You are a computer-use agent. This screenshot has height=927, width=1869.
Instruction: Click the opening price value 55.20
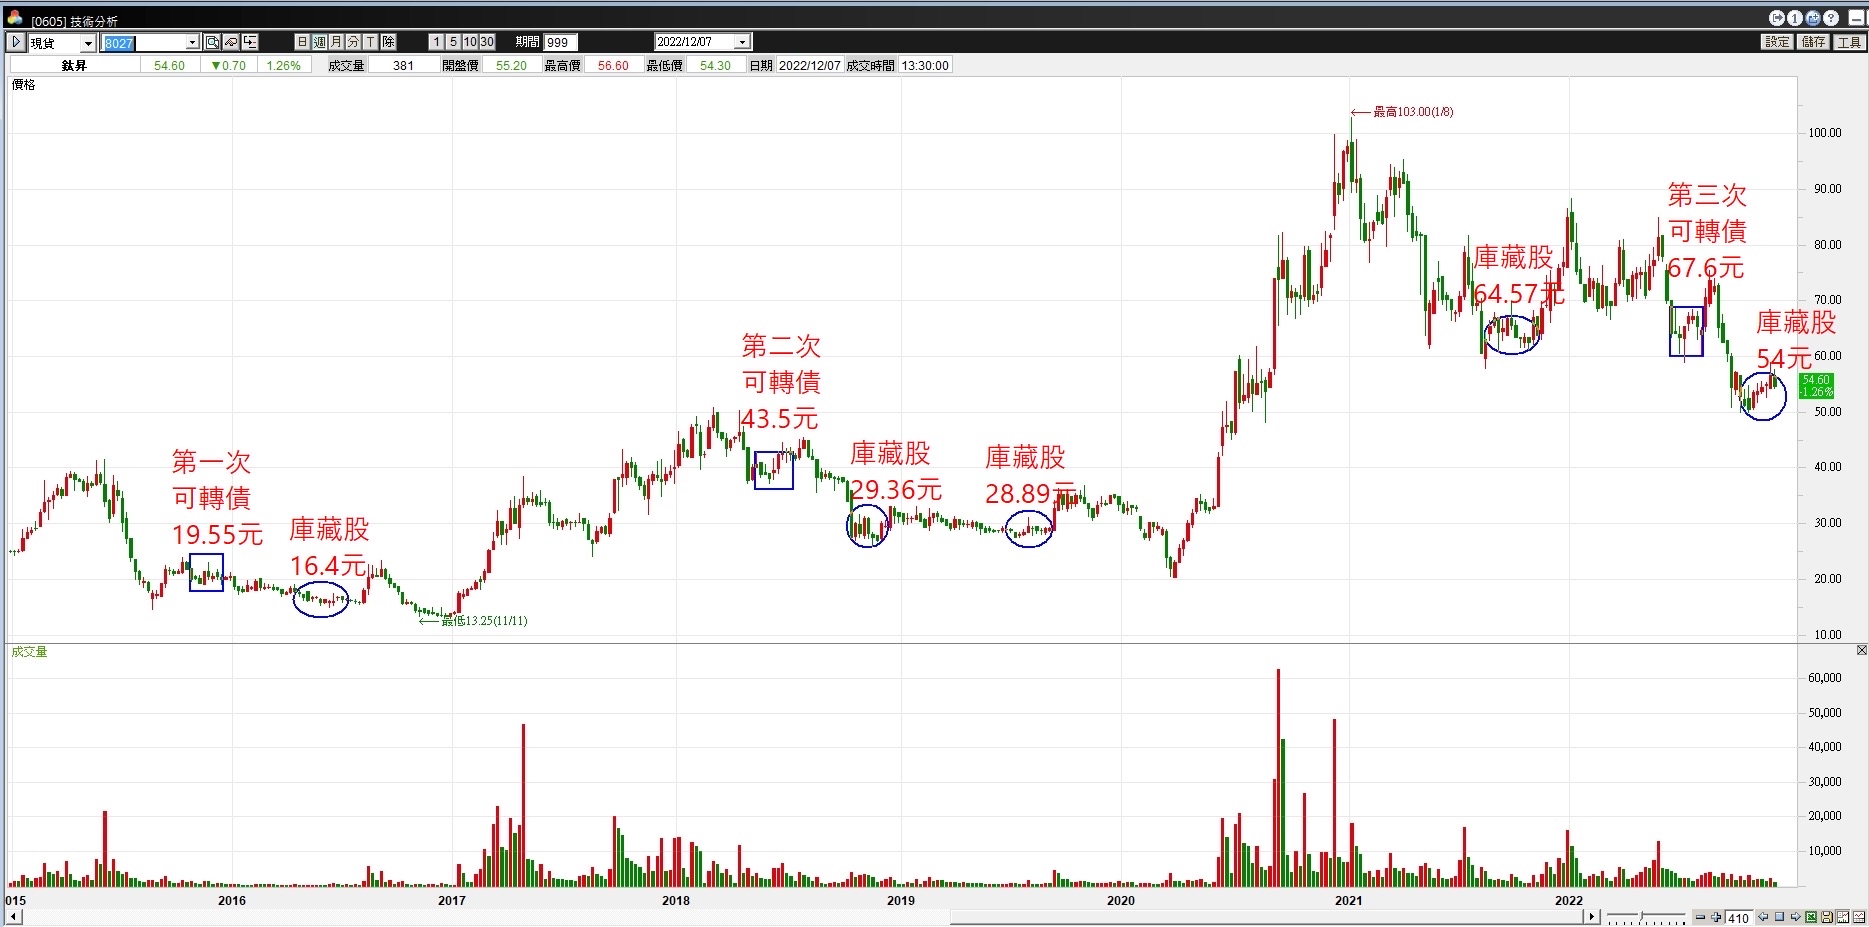pyautogui.click(x=511, y=65)
